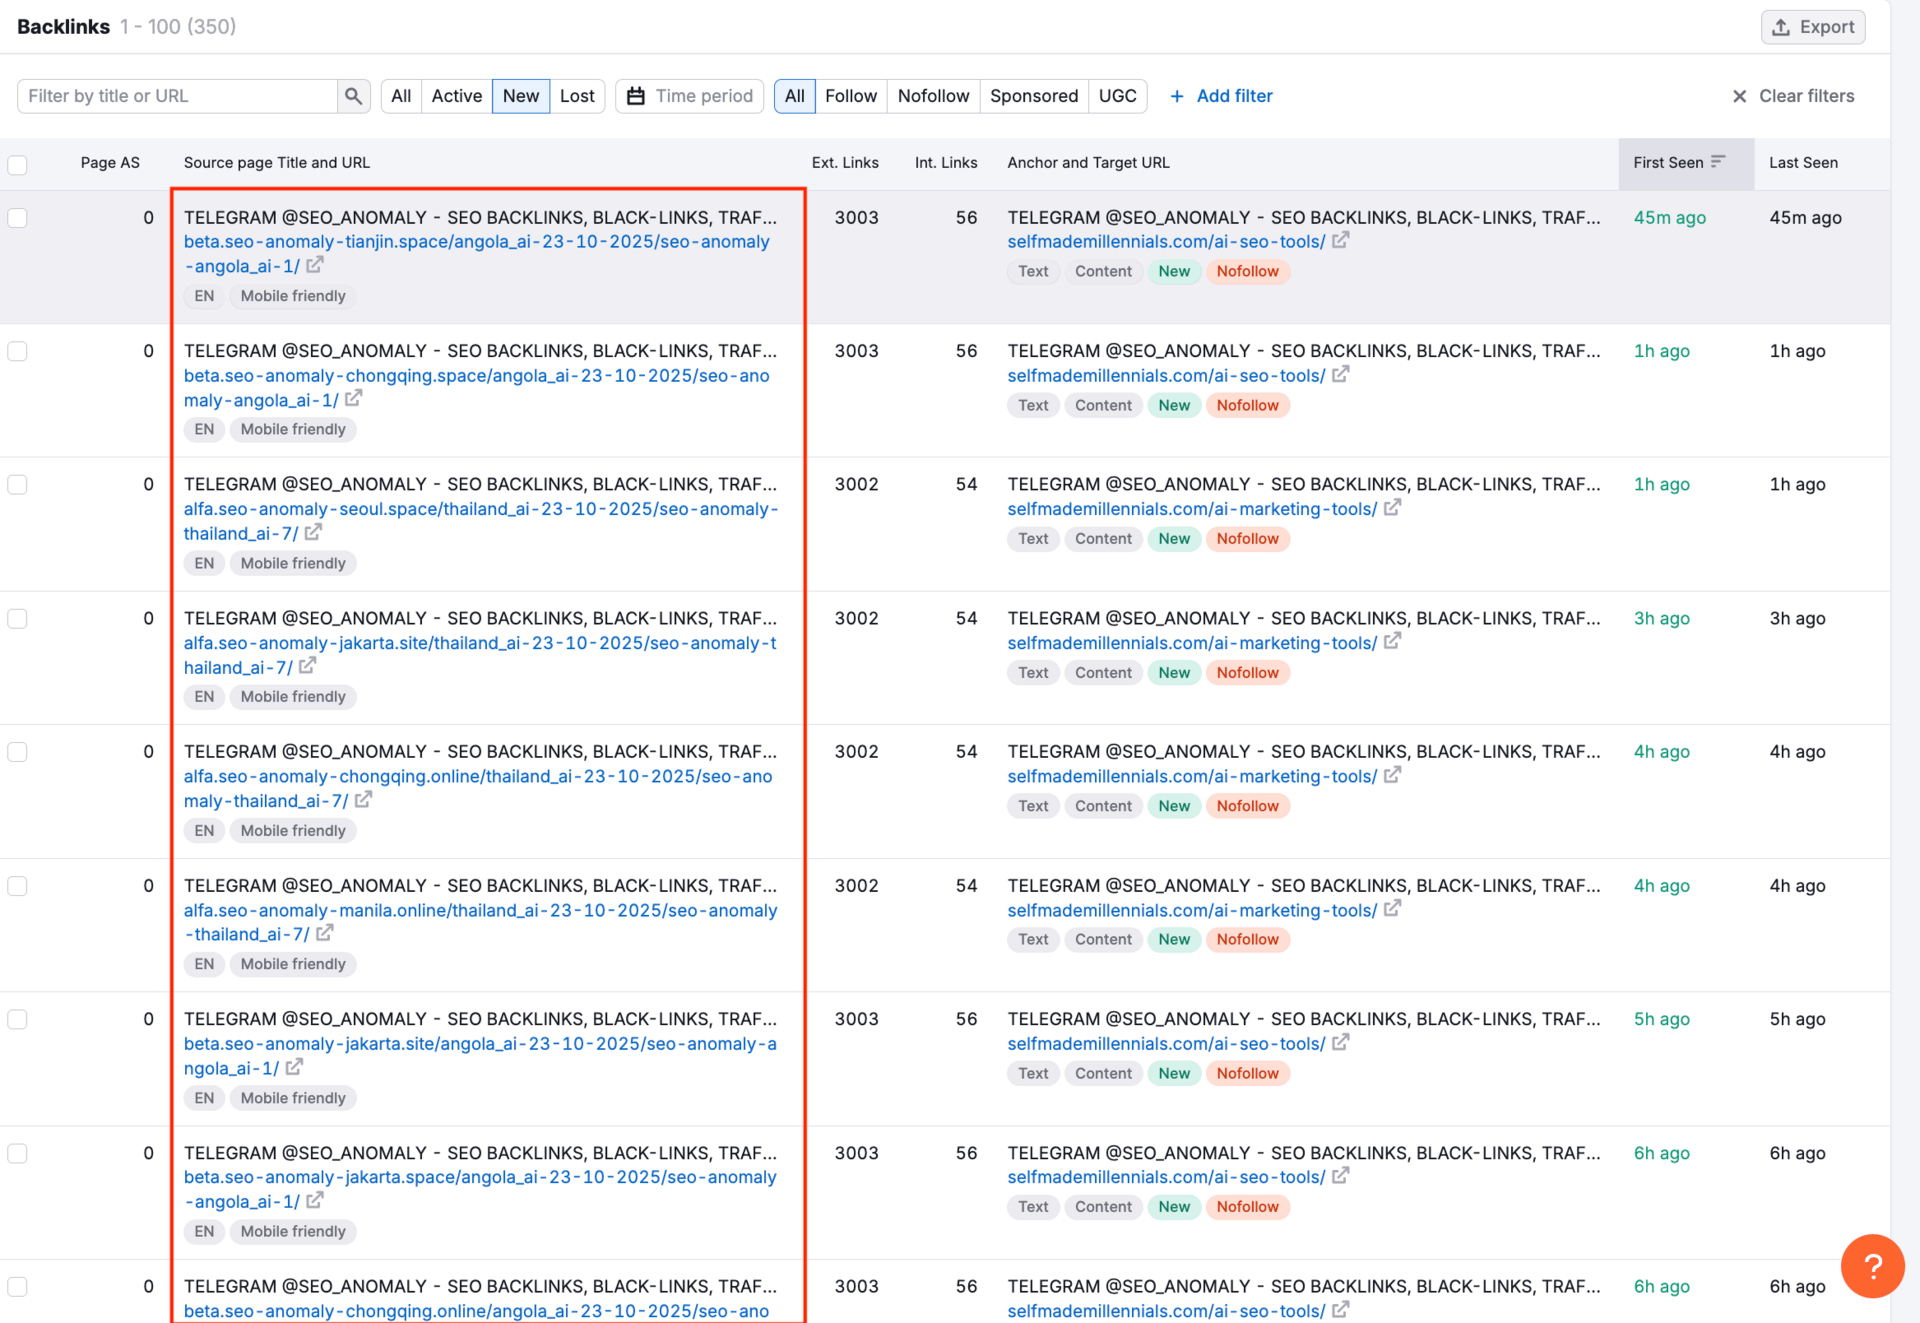Image resolution: width=1920 pixels, height=1323 pixels.
Task: Sort by Last Seen column header
Action: click(1802, 163)
